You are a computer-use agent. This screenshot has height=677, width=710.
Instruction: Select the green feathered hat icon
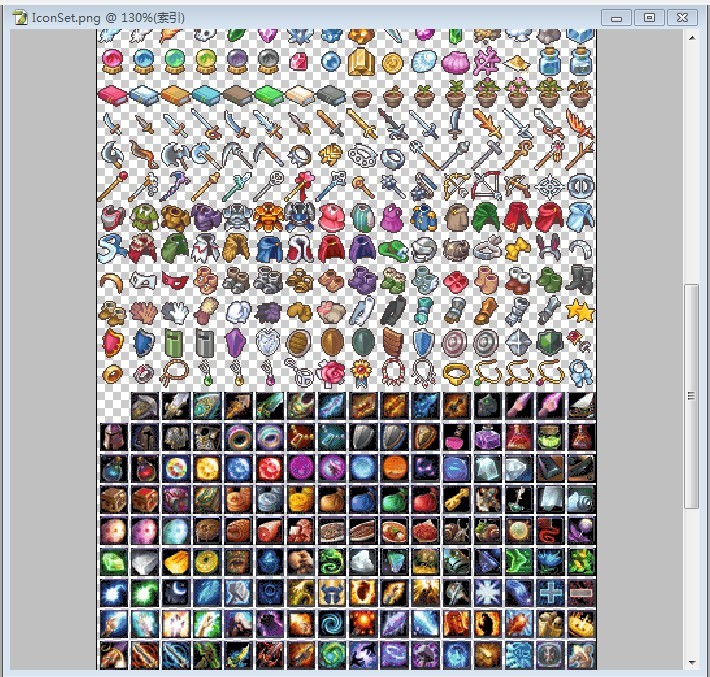coord(394,250)
